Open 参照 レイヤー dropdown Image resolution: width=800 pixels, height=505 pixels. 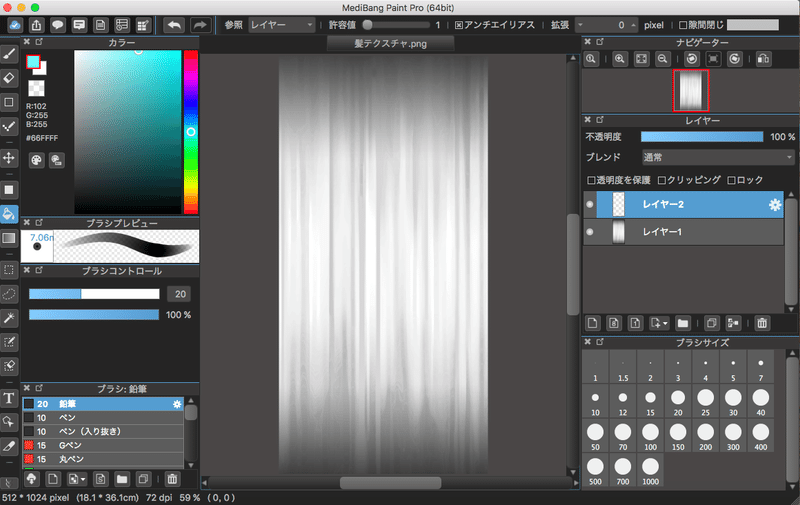(282, 25)
